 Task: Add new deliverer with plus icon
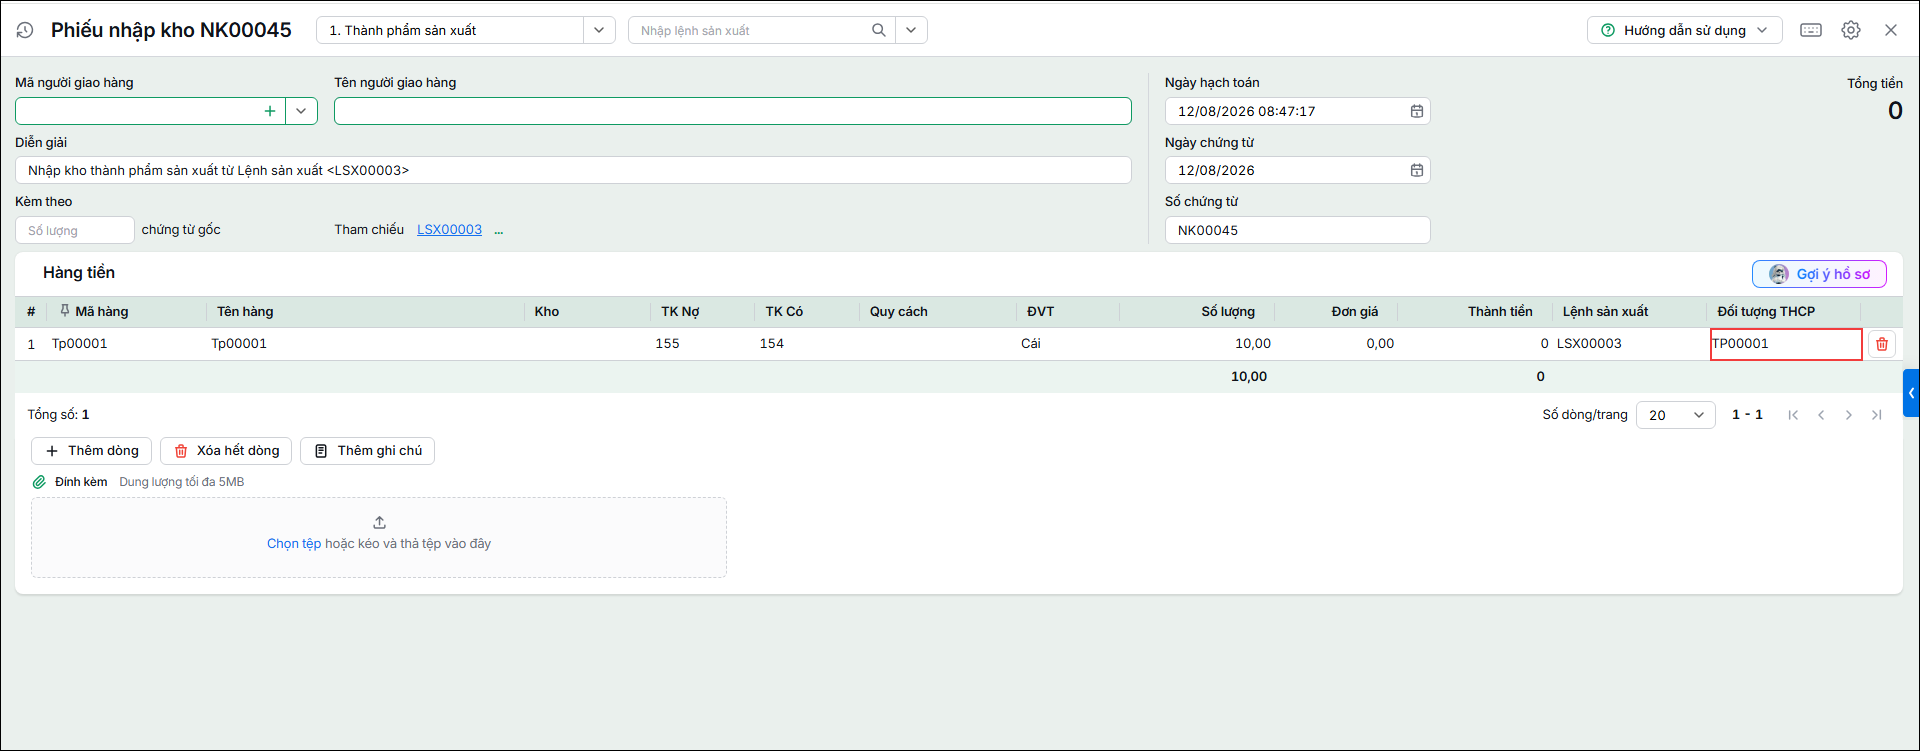[x=270, y=111]
